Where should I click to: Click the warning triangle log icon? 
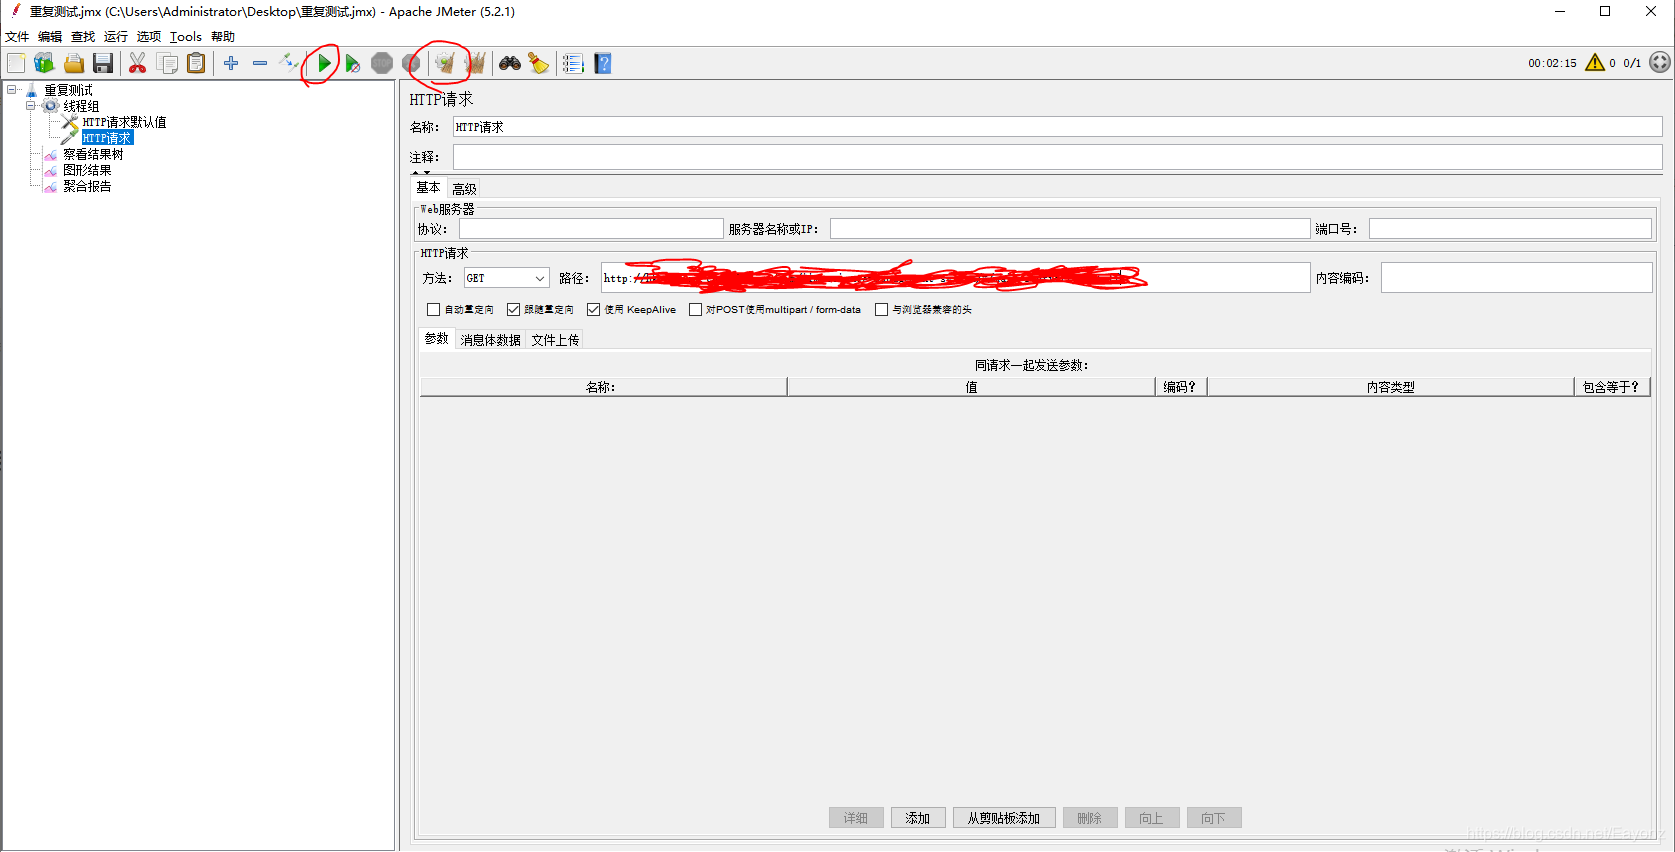pos(1595,62)
